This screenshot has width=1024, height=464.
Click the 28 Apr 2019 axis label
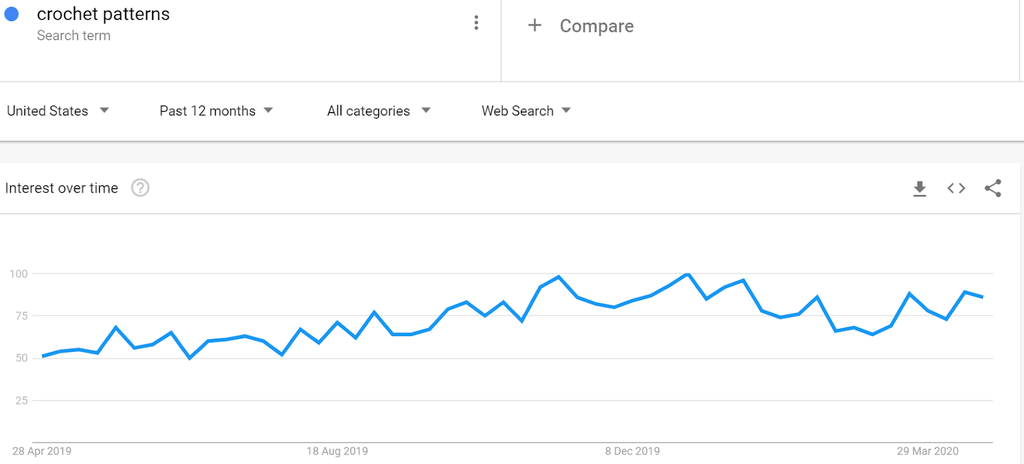[42, 451]
